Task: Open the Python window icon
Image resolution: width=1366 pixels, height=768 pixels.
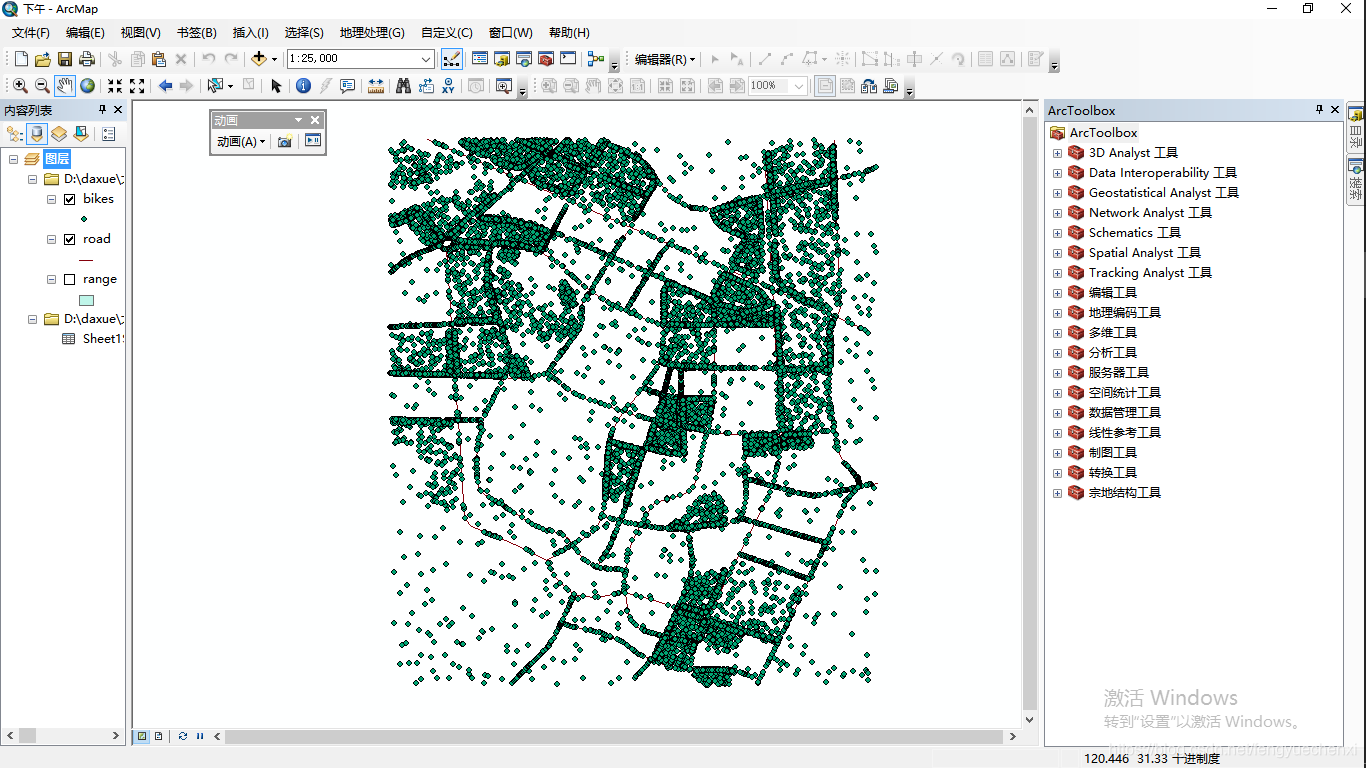Action: (568, 59)
